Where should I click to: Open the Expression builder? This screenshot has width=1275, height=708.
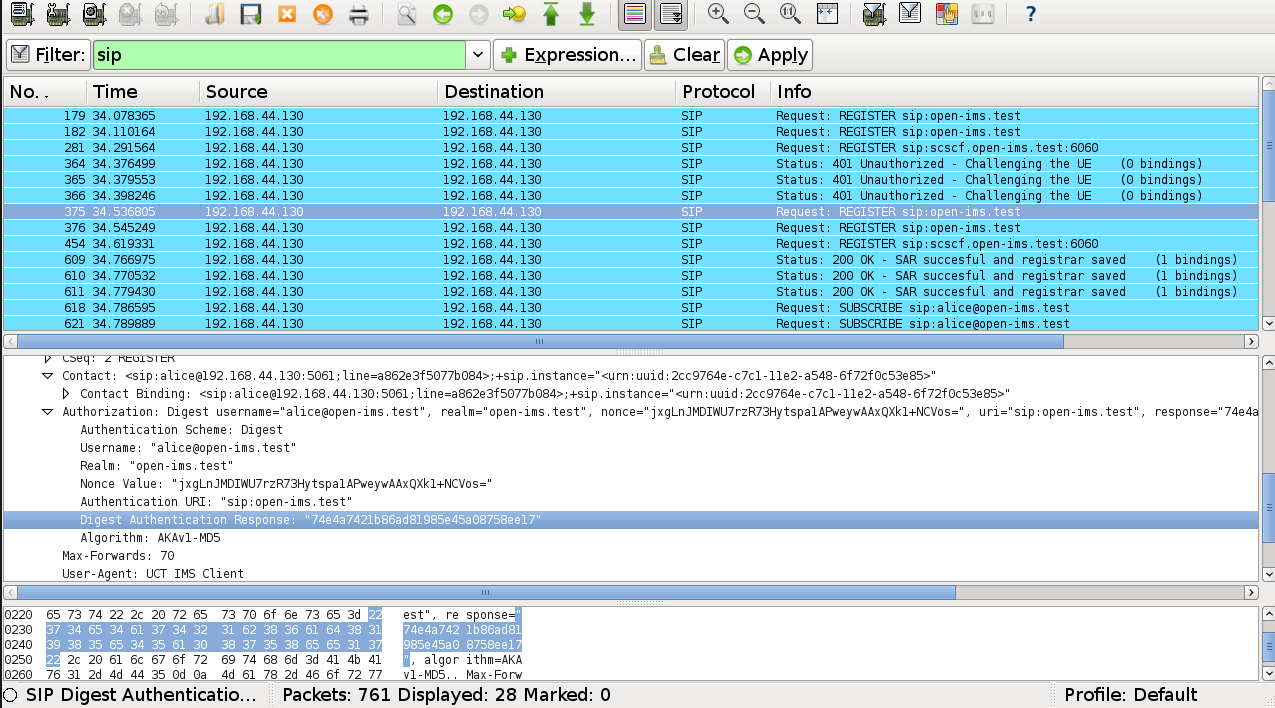(567, 55)
